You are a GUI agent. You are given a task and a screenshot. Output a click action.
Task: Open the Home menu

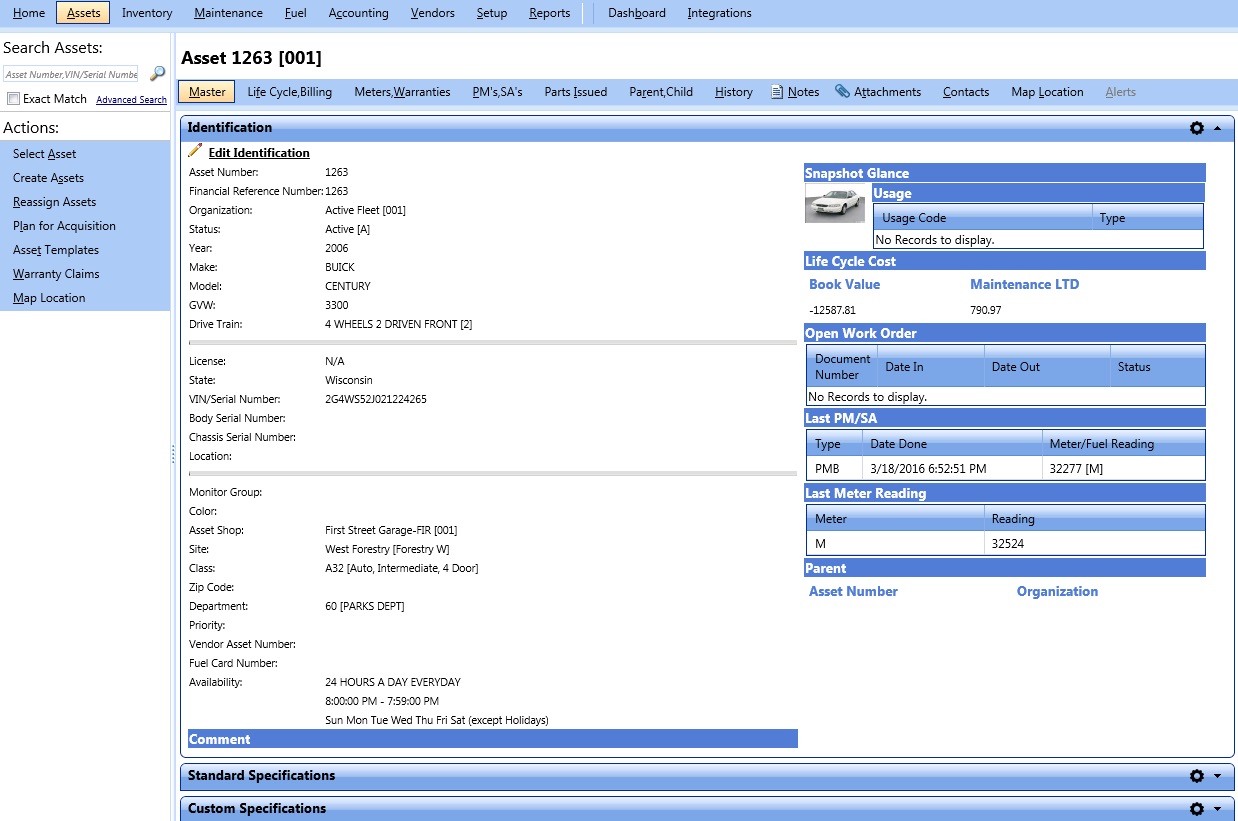[x=29, y=13]
